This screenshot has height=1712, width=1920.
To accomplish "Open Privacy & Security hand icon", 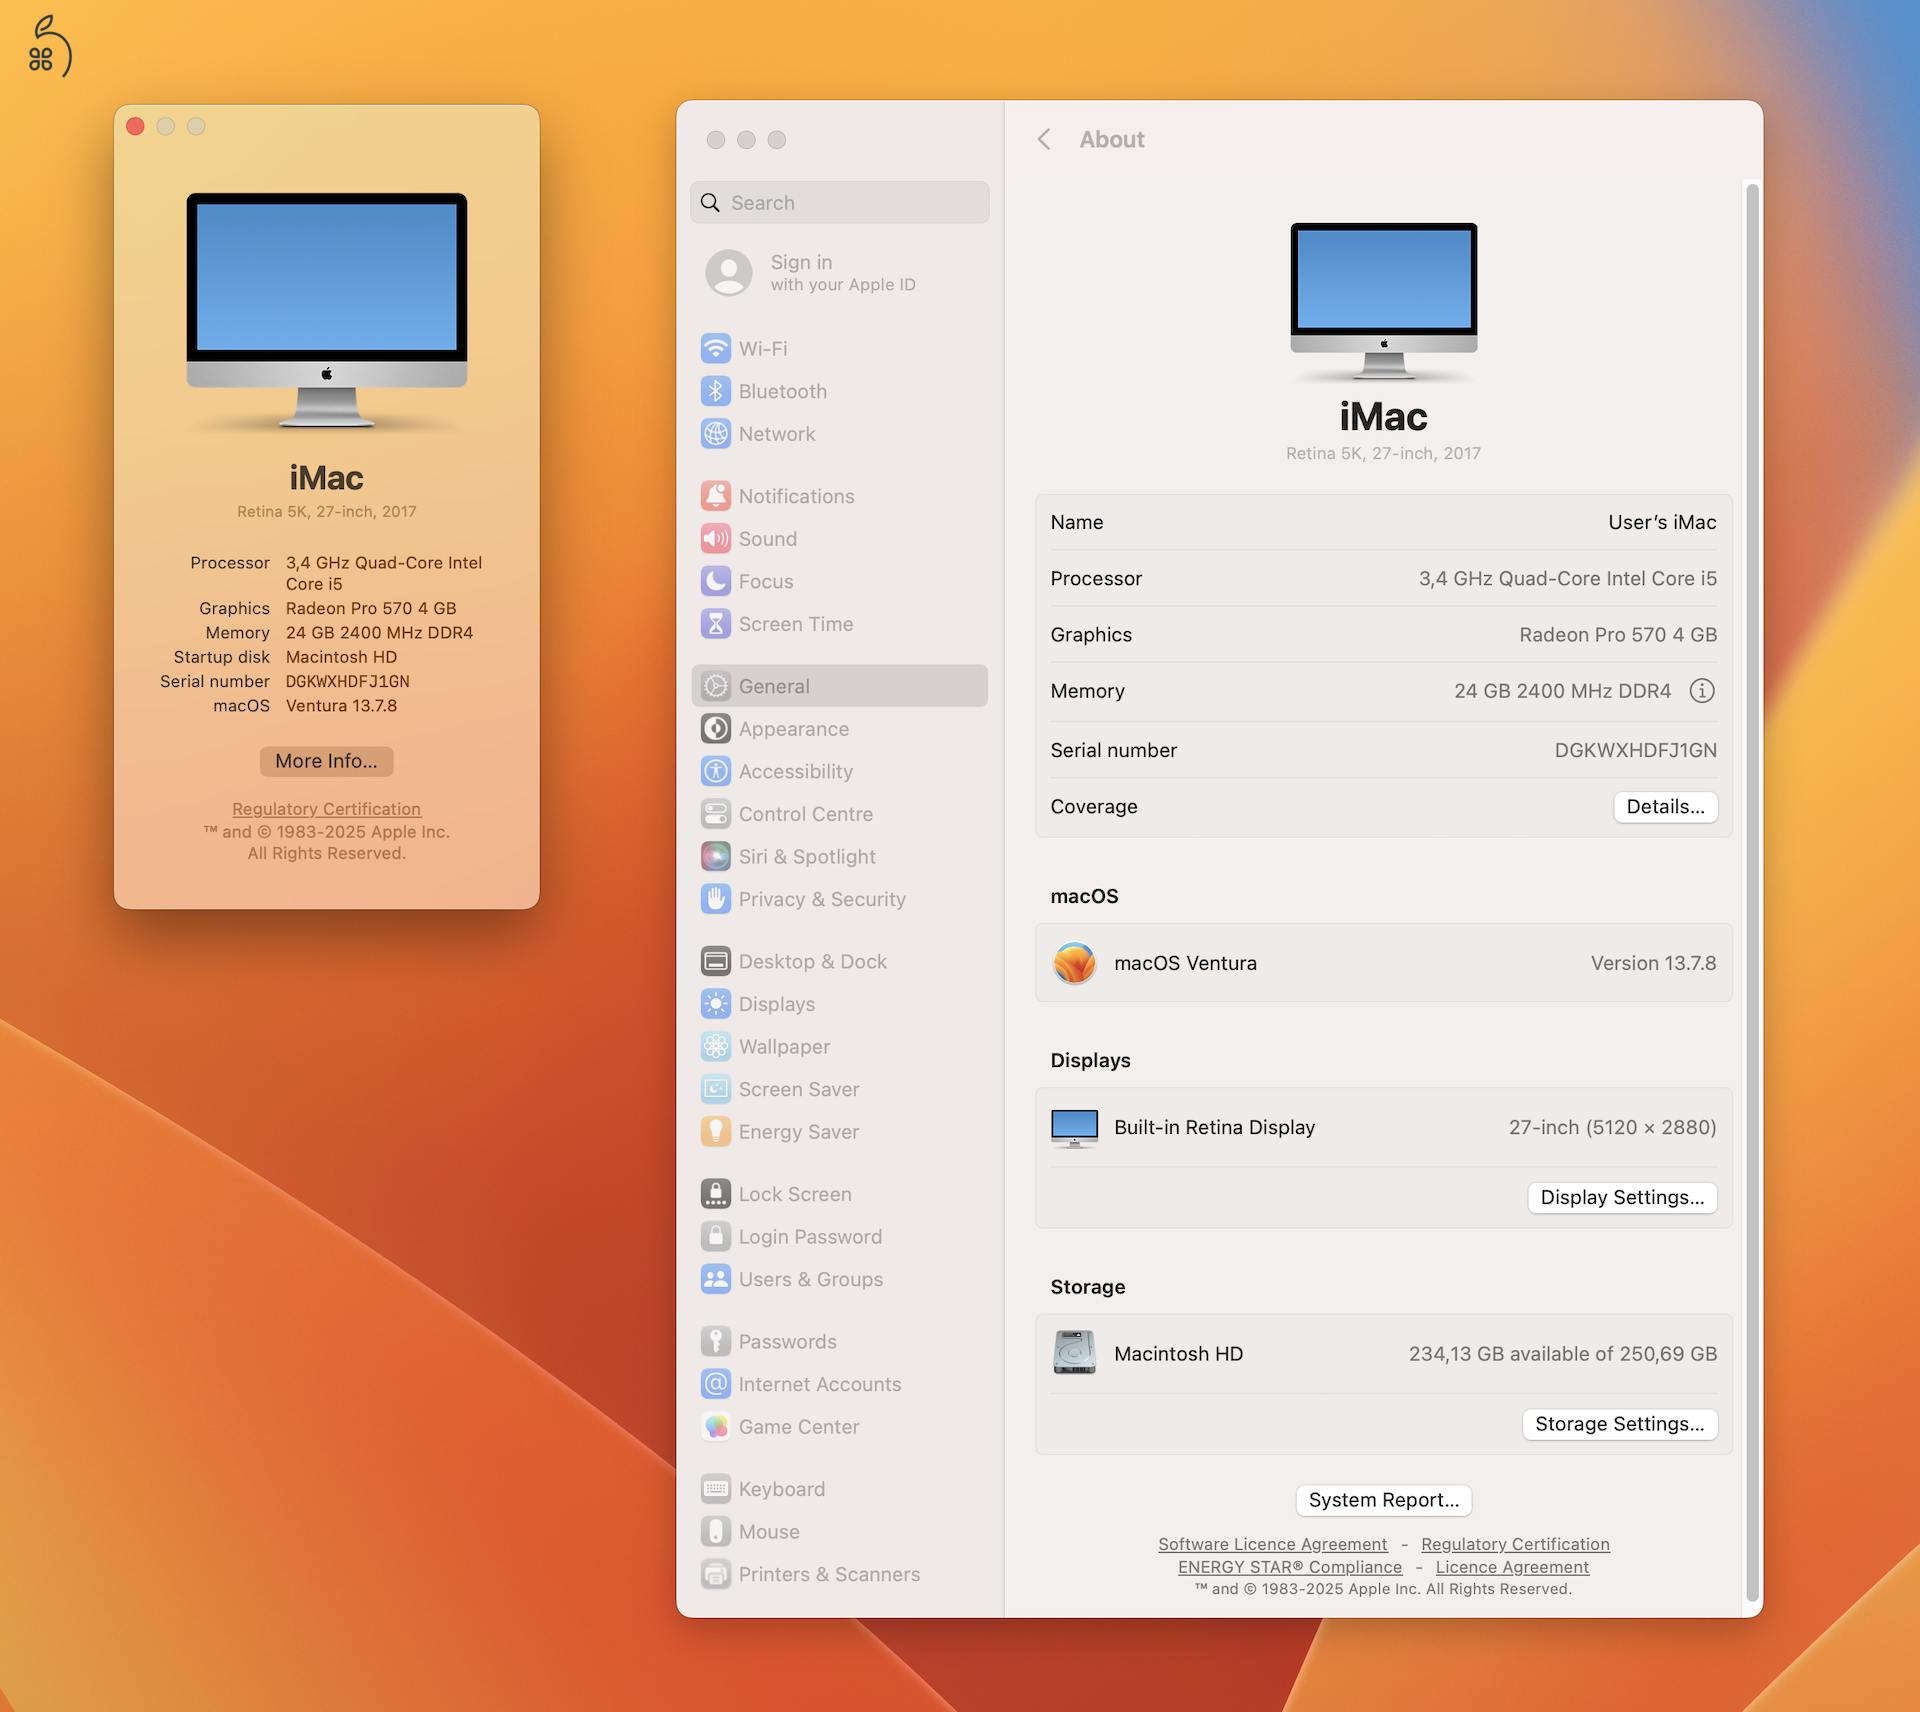I will pyautogui.click(x=715, y=899).
